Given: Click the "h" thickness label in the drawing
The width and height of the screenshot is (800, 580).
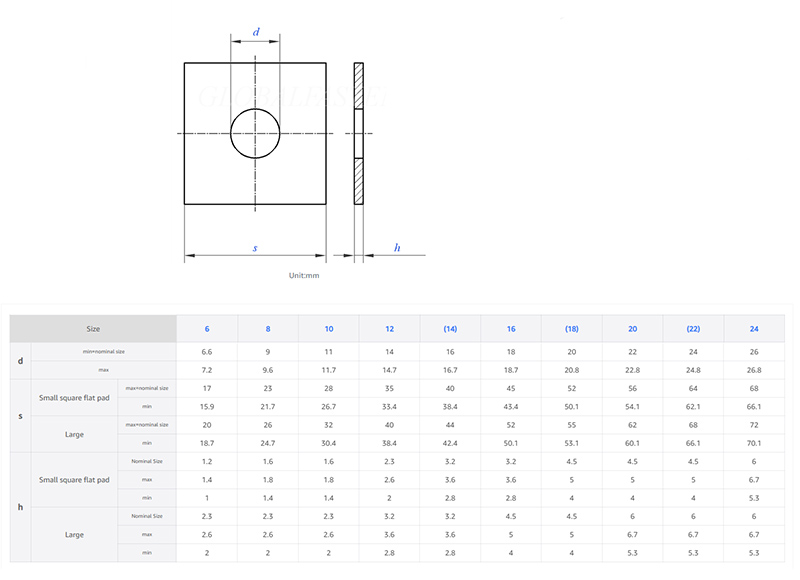Looking at the screenshot, I should click(x=397, y=247).
